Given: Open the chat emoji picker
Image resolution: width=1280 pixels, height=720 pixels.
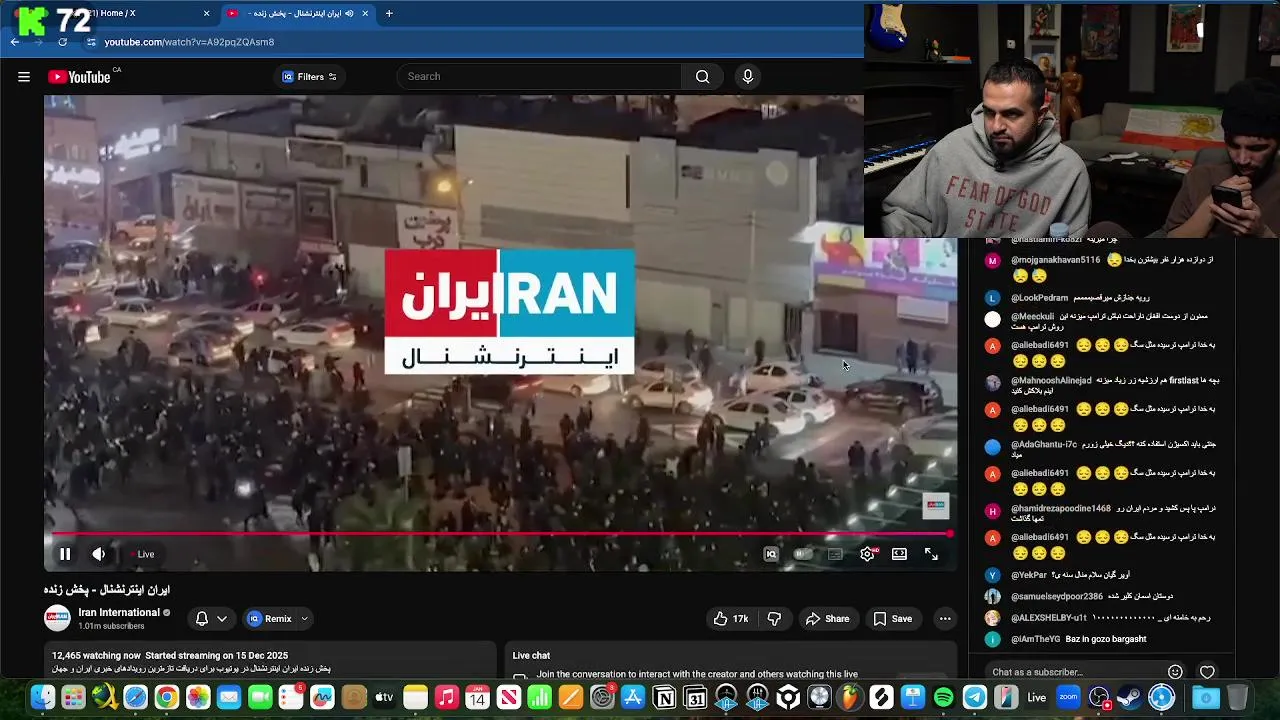Looking at the screenshot, I should (x=1175, y=672).
